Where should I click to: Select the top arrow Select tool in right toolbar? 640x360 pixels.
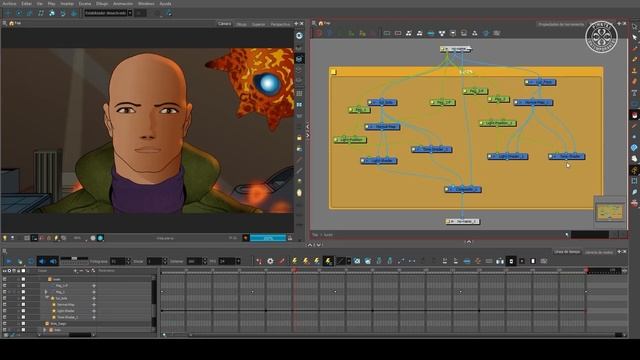point(634,27)
